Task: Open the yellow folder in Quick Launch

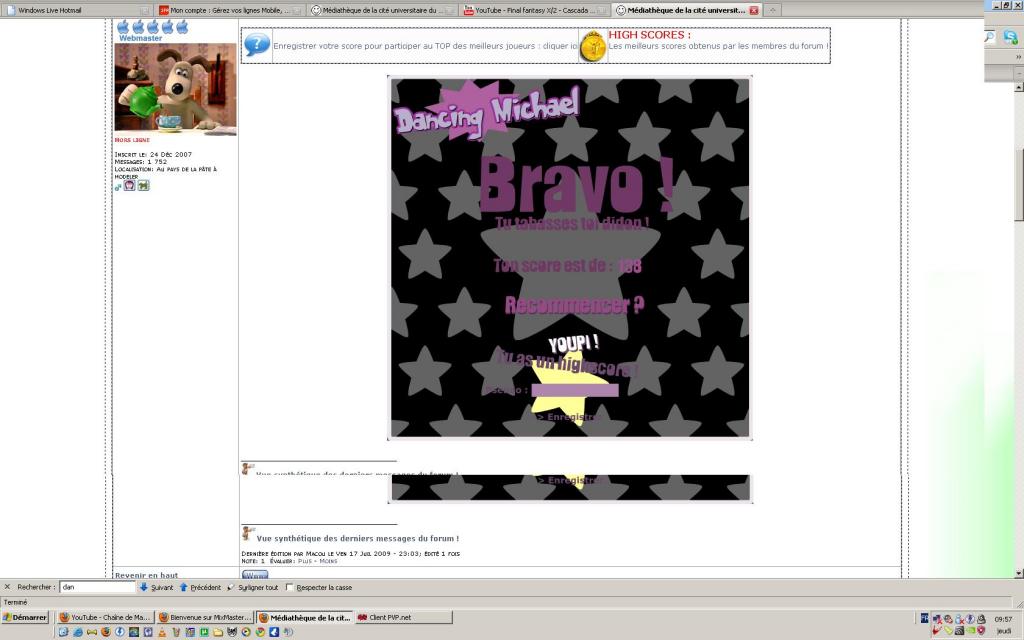Action: point(218,632)
